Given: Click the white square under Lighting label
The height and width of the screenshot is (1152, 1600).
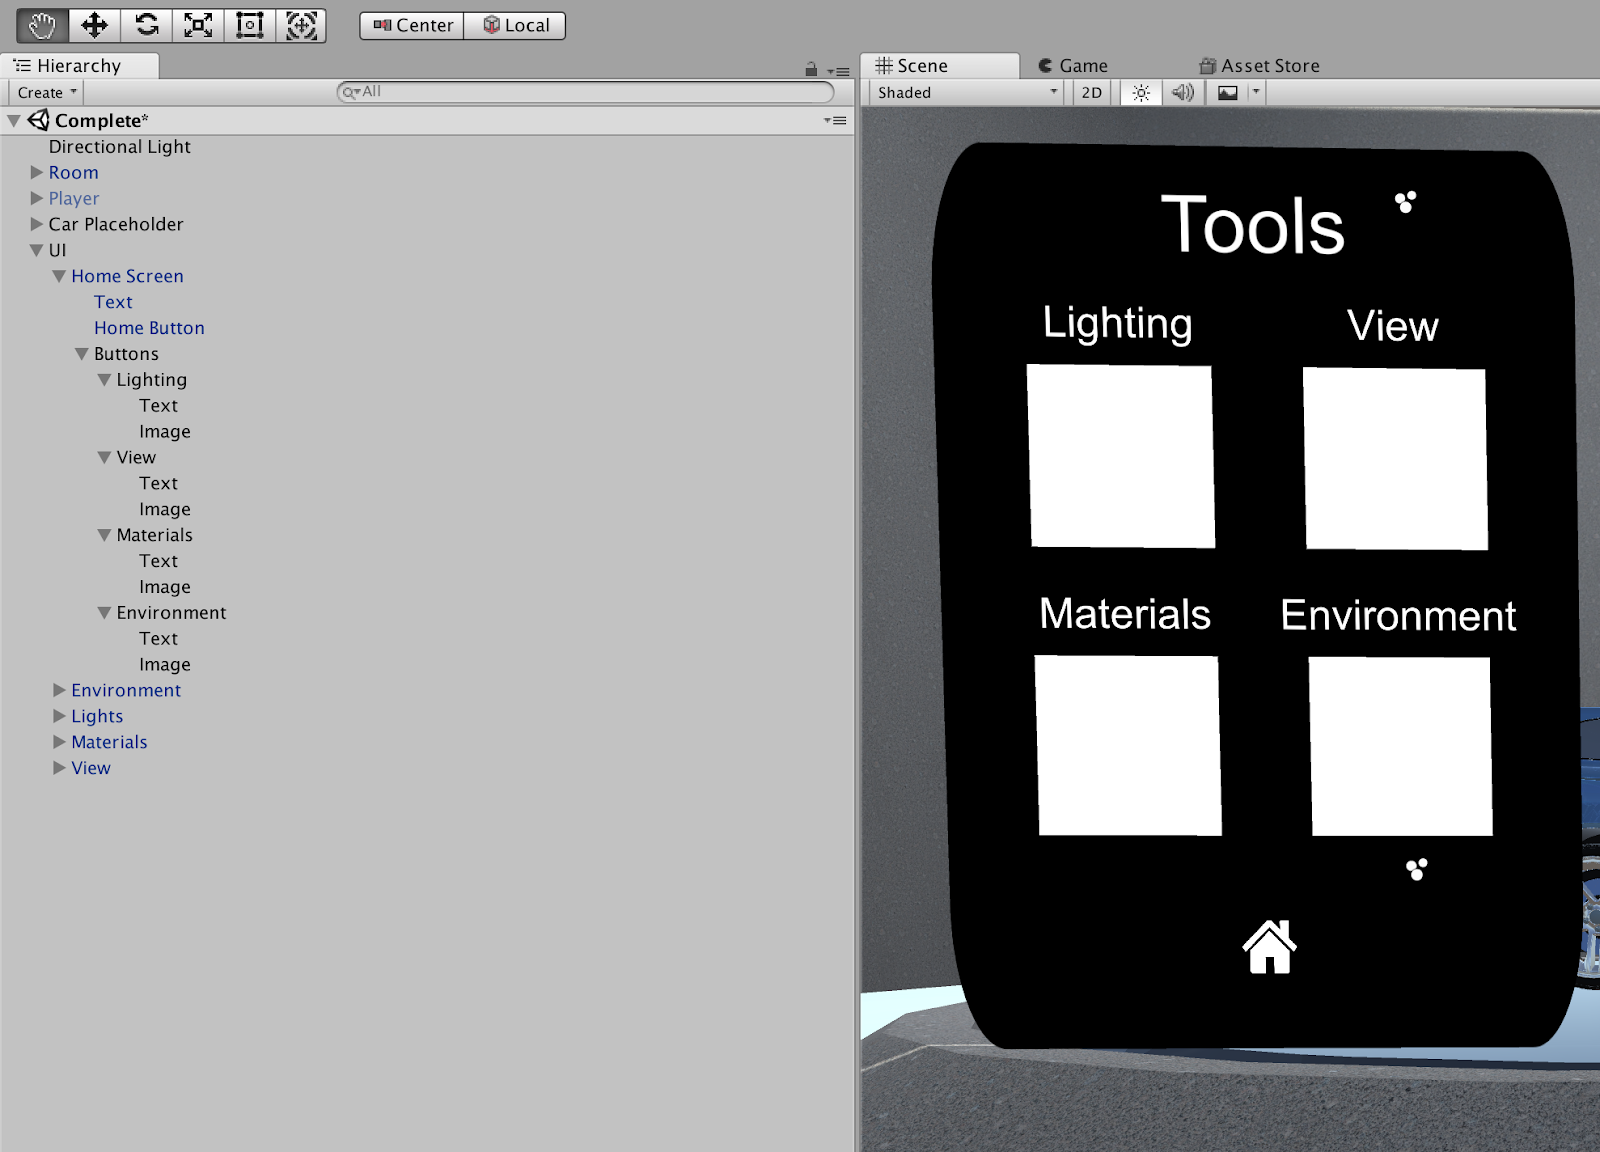Looking at the screenshot, I should 1121,456.
